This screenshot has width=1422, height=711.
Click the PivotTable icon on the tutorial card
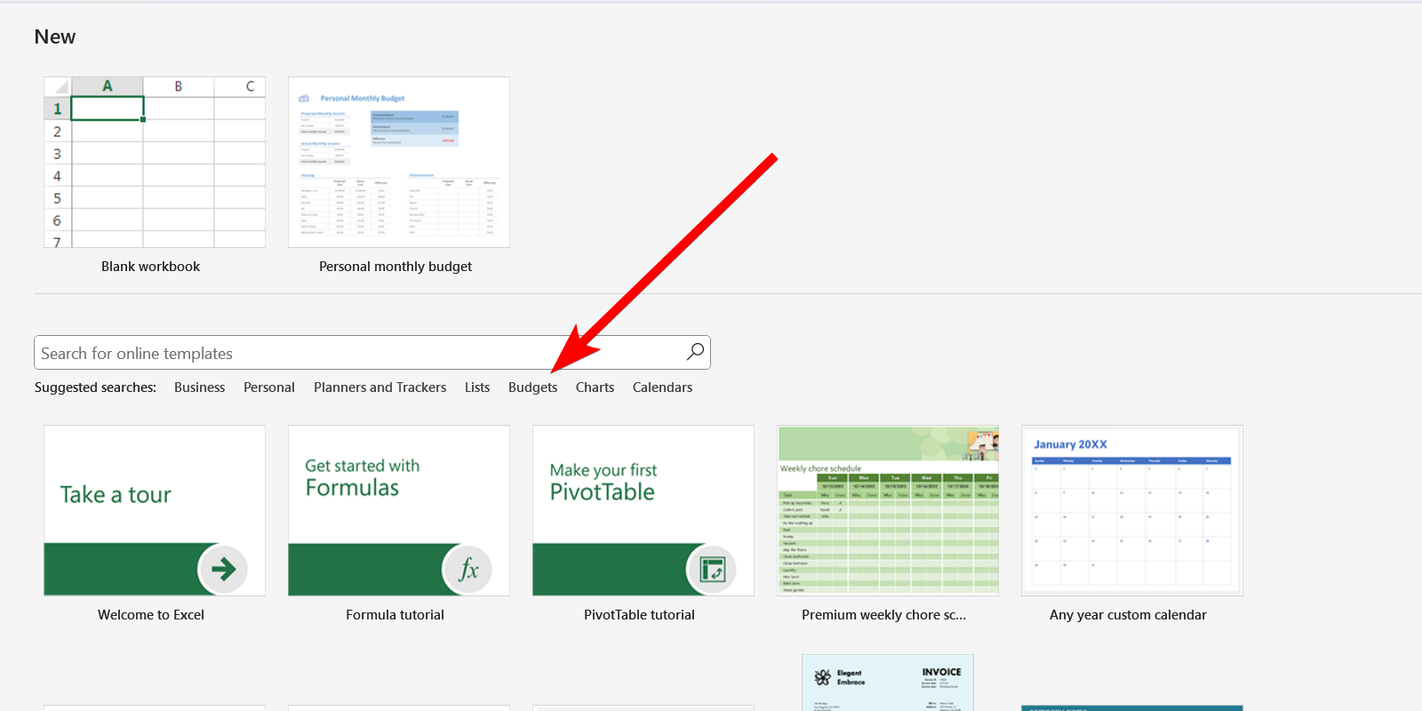(711, 569)
